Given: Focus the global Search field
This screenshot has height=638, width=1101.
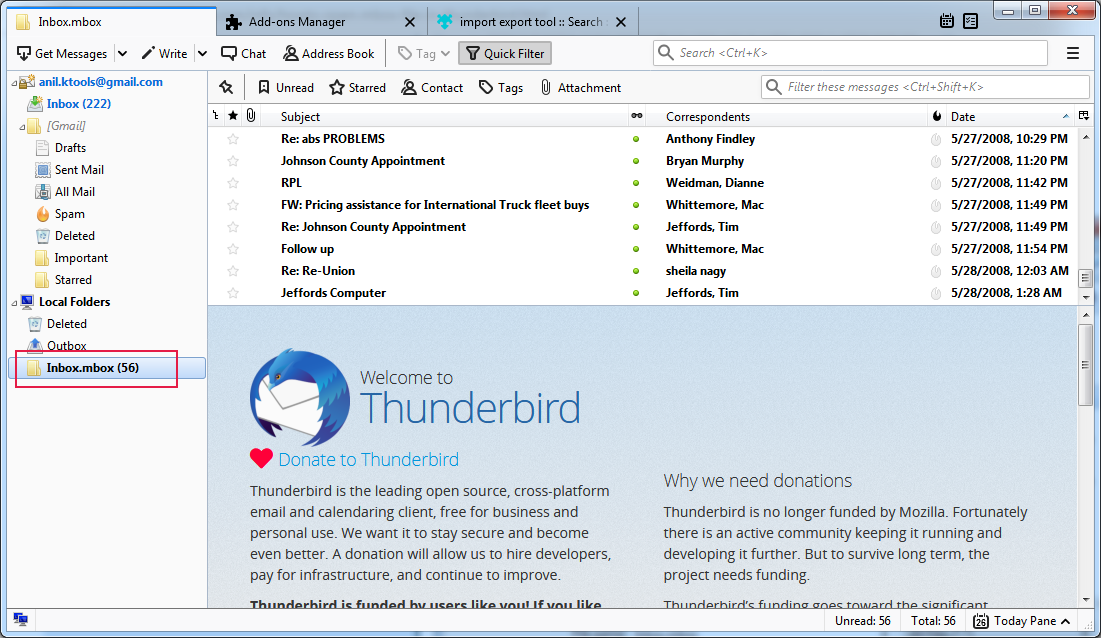Looking at the screenshot, I should pyautogui.click(x=850, y=53).
